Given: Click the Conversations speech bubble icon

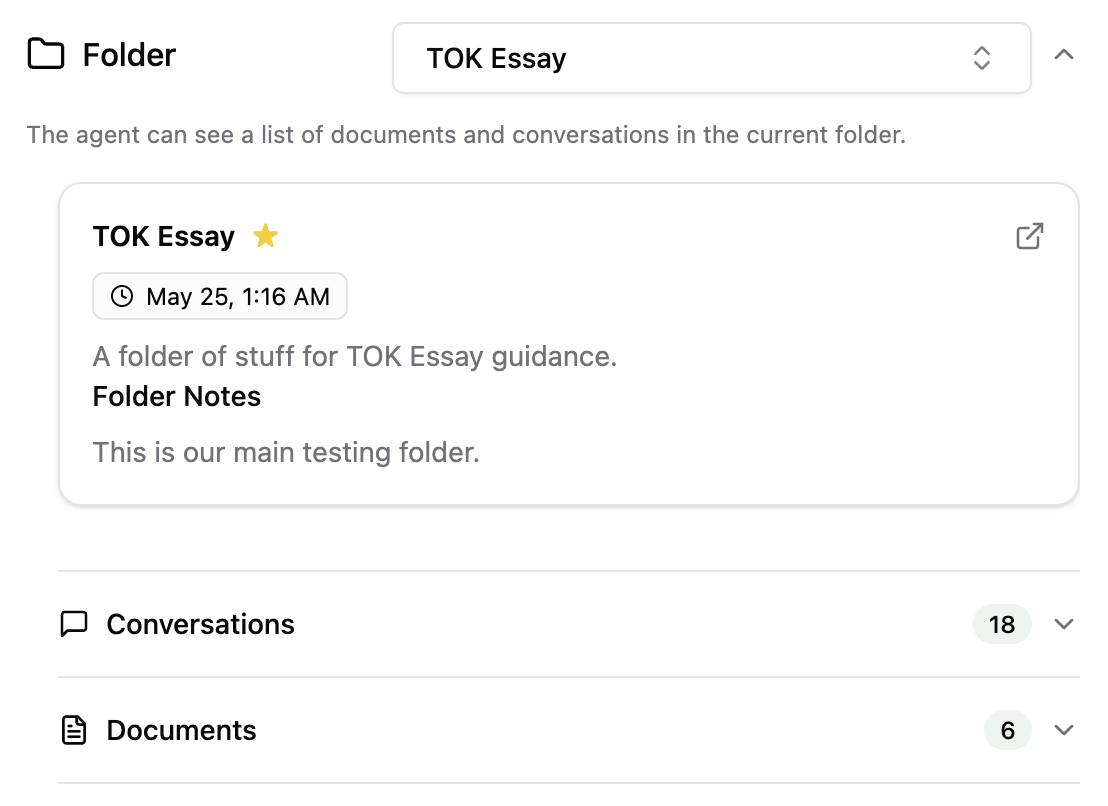Looking at the screenshot, I should click(74, 623).
